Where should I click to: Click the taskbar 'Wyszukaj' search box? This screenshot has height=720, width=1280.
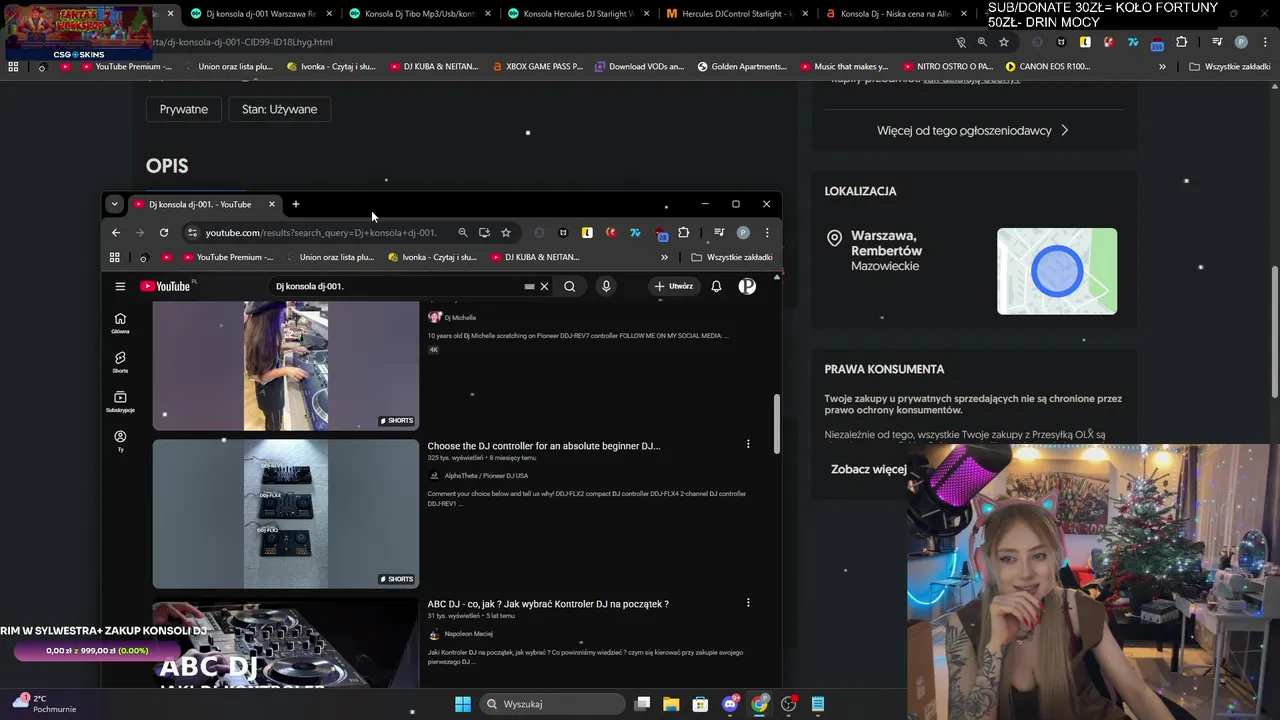tap(553, 704)
